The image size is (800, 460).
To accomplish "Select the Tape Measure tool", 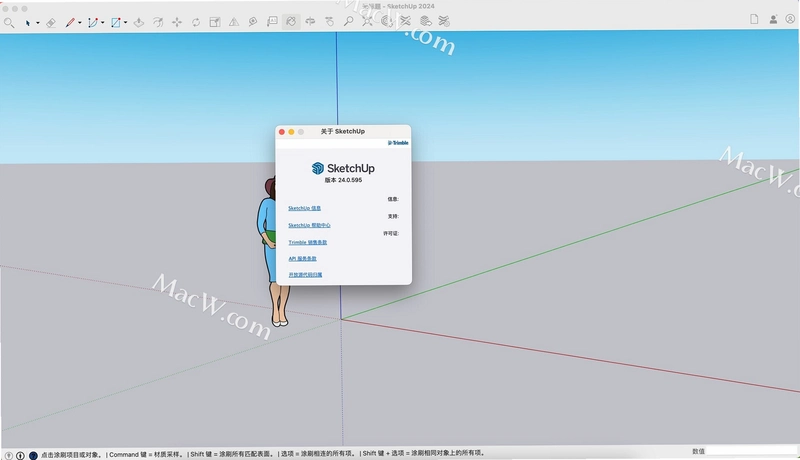I will pos(253,22).
